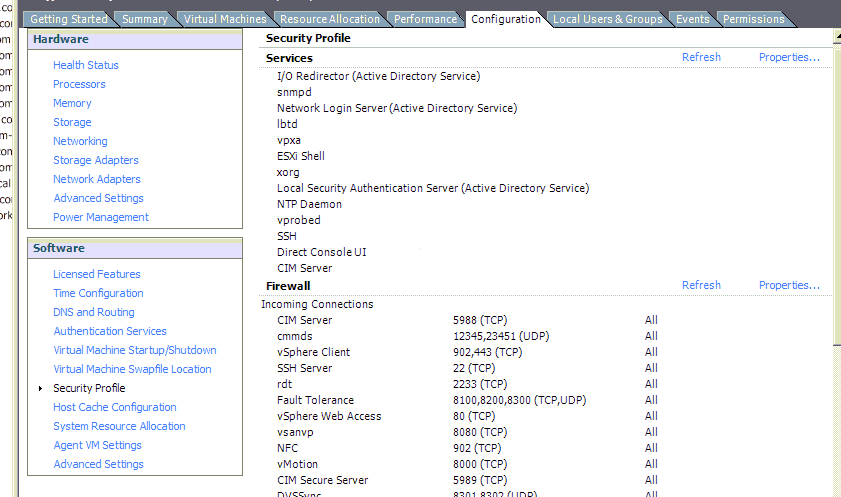Open the Licensed Features link
Image resolution: width=841 pixels, height=497 pixels.
point(97,274)
